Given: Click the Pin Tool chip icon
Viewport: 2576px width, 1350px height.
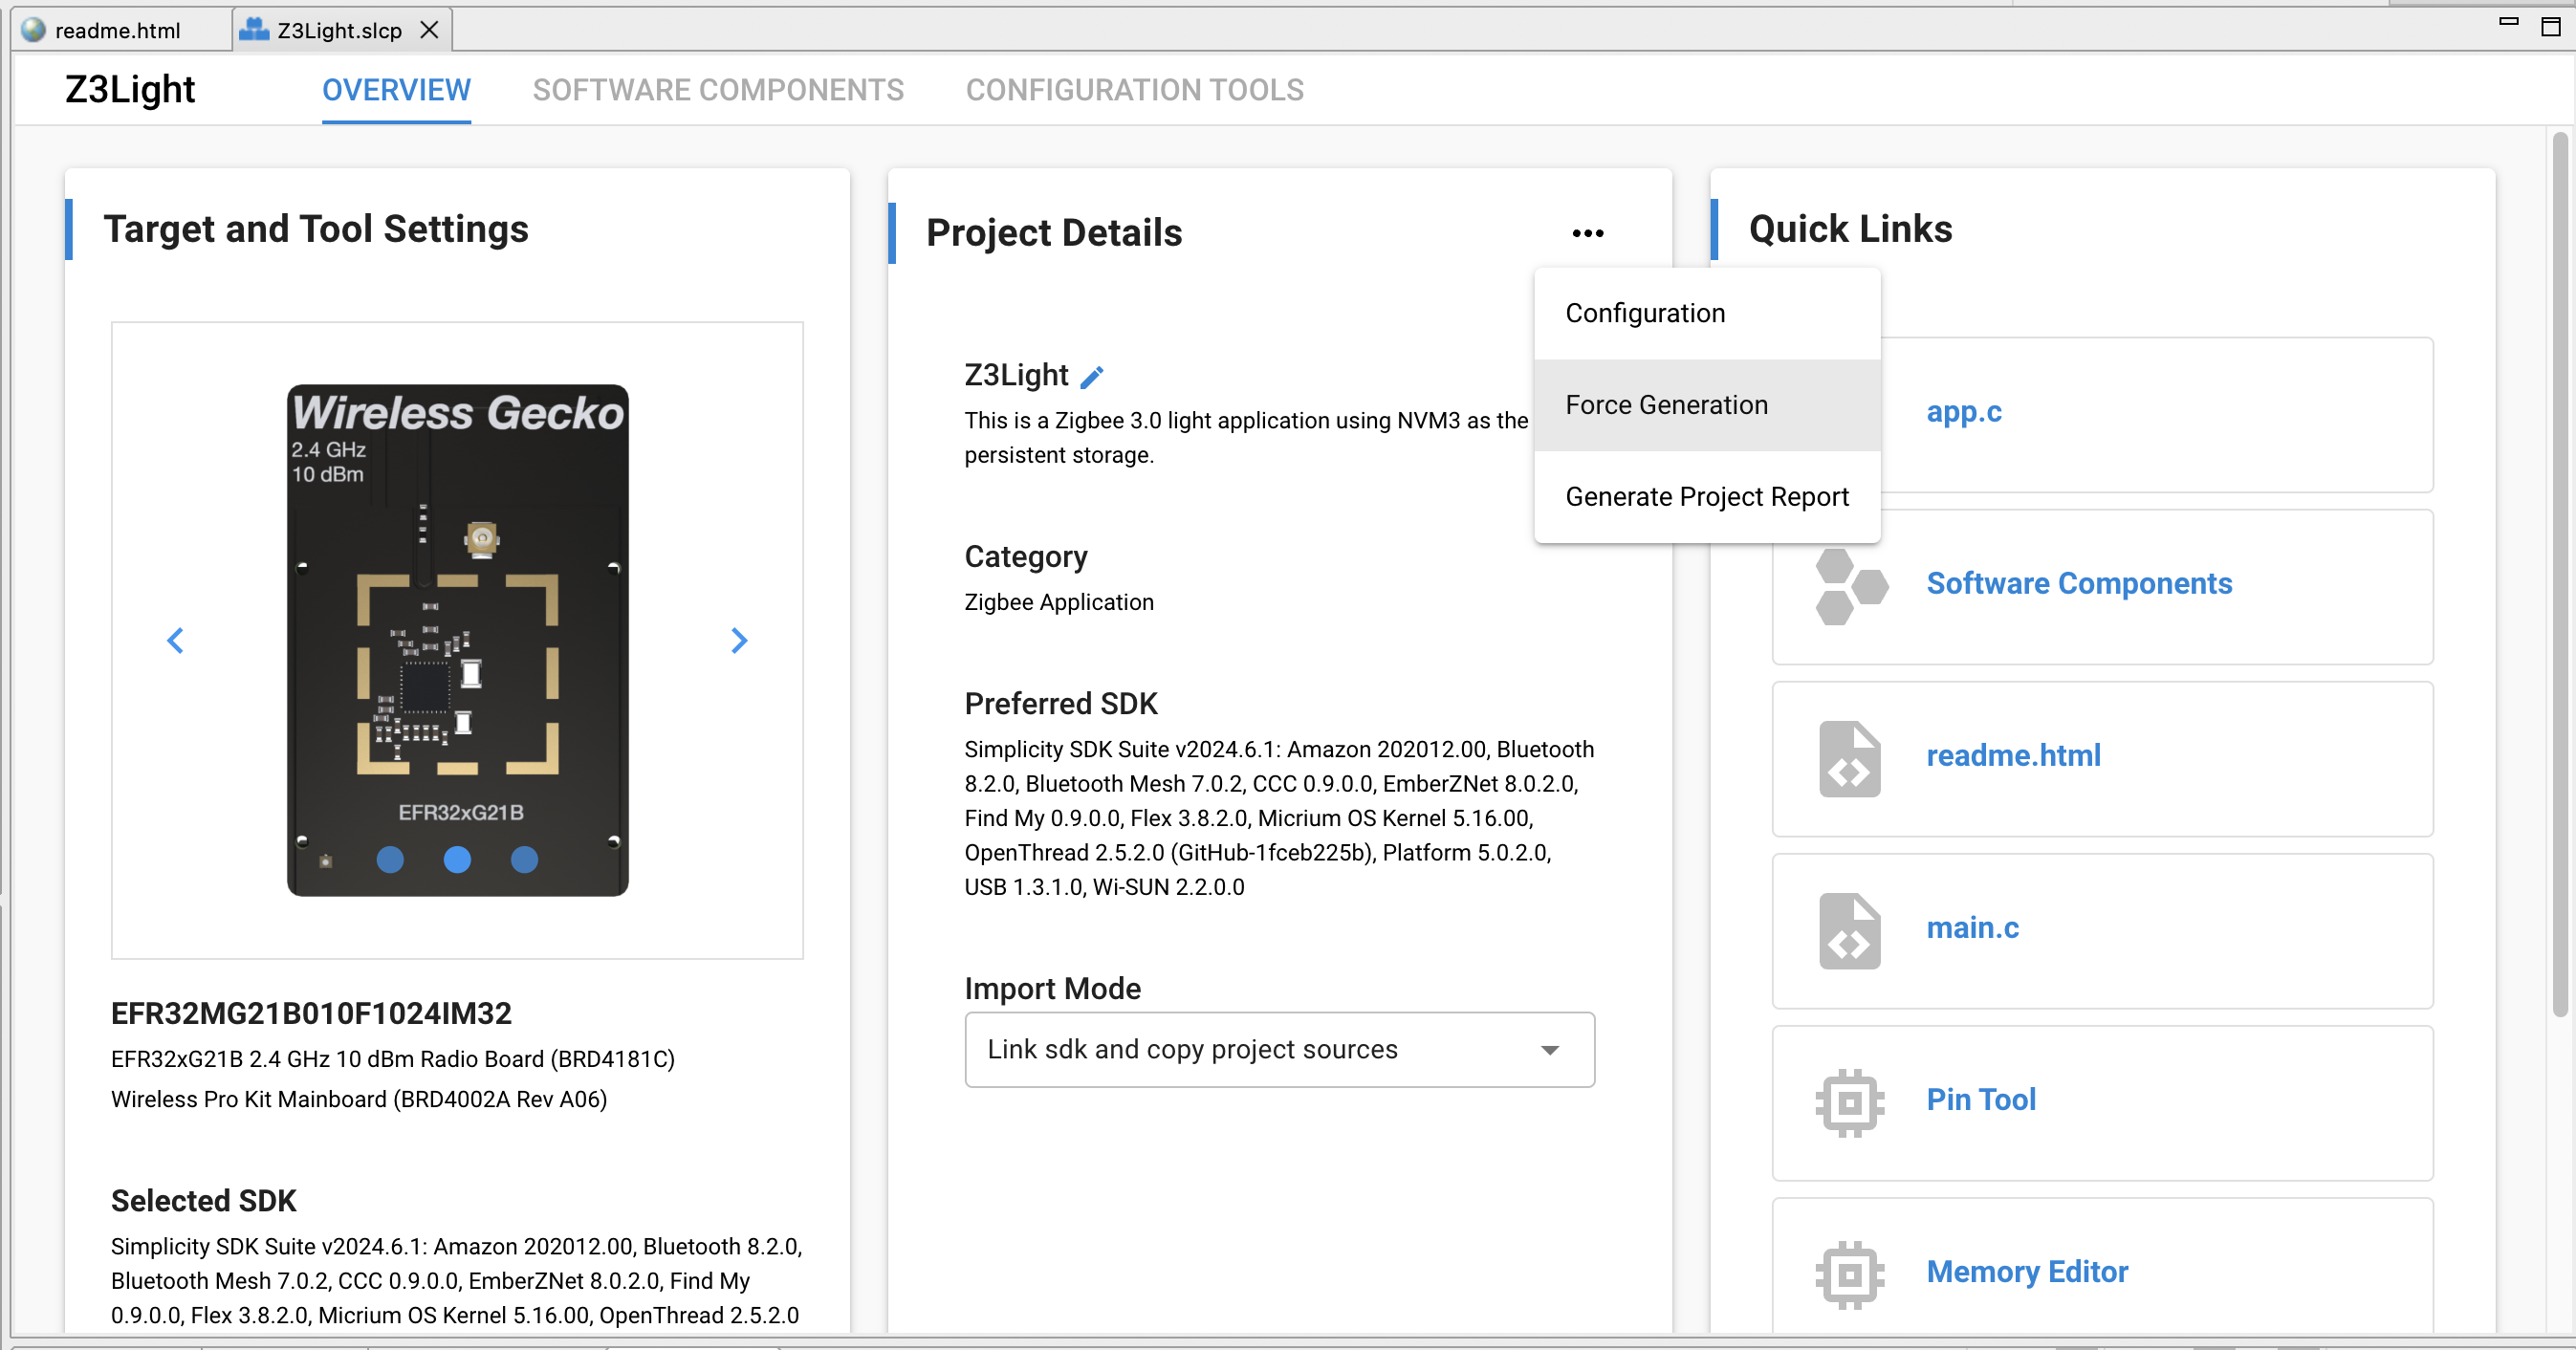Looking at the screenshot, I should tap(1849, 1103).
